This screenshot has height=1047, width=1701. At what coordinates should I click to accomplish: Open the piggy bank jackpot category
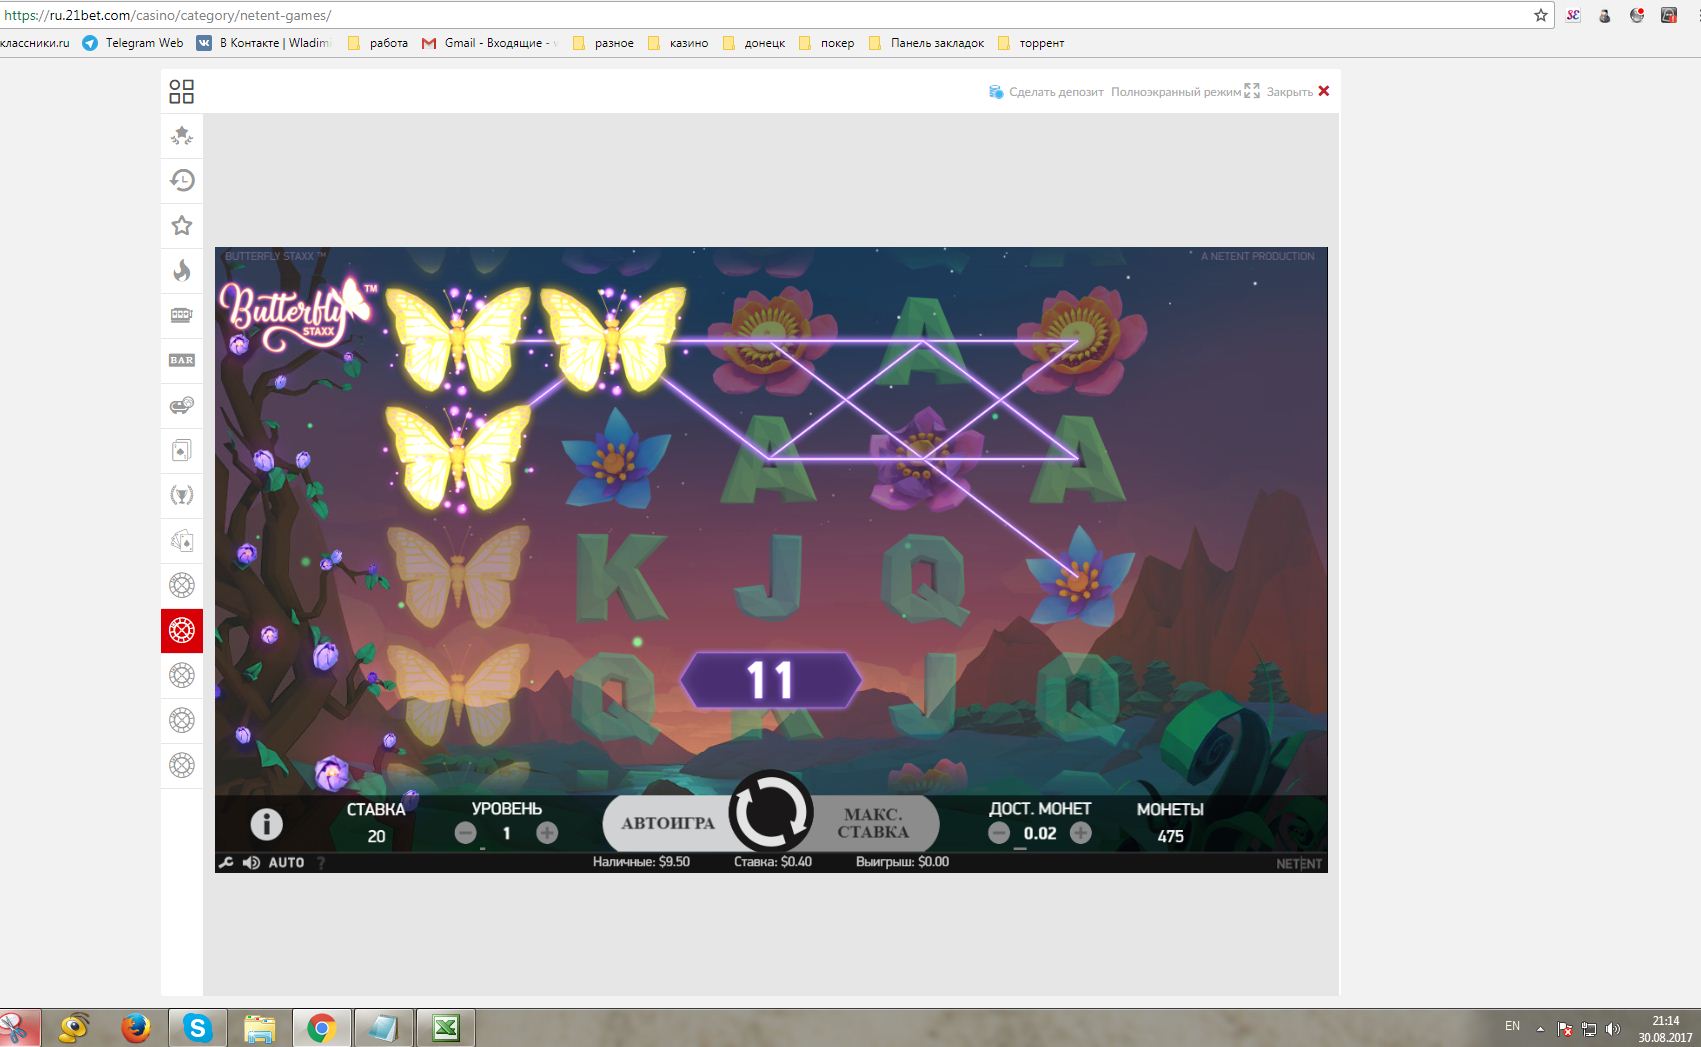pyautogui.click(x=182, y=405)
